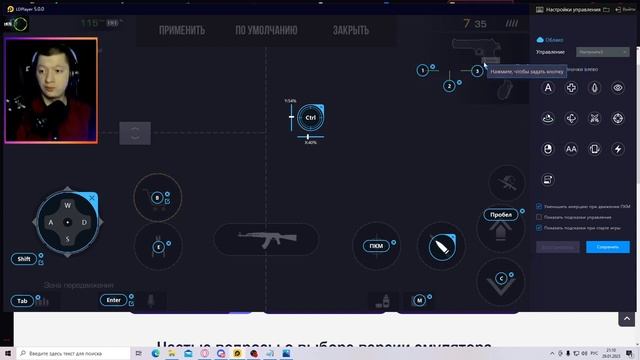Screen dimensions: 640x360
Task: Select the Ctrl key mapping circle
Action: tap(311, 118)
